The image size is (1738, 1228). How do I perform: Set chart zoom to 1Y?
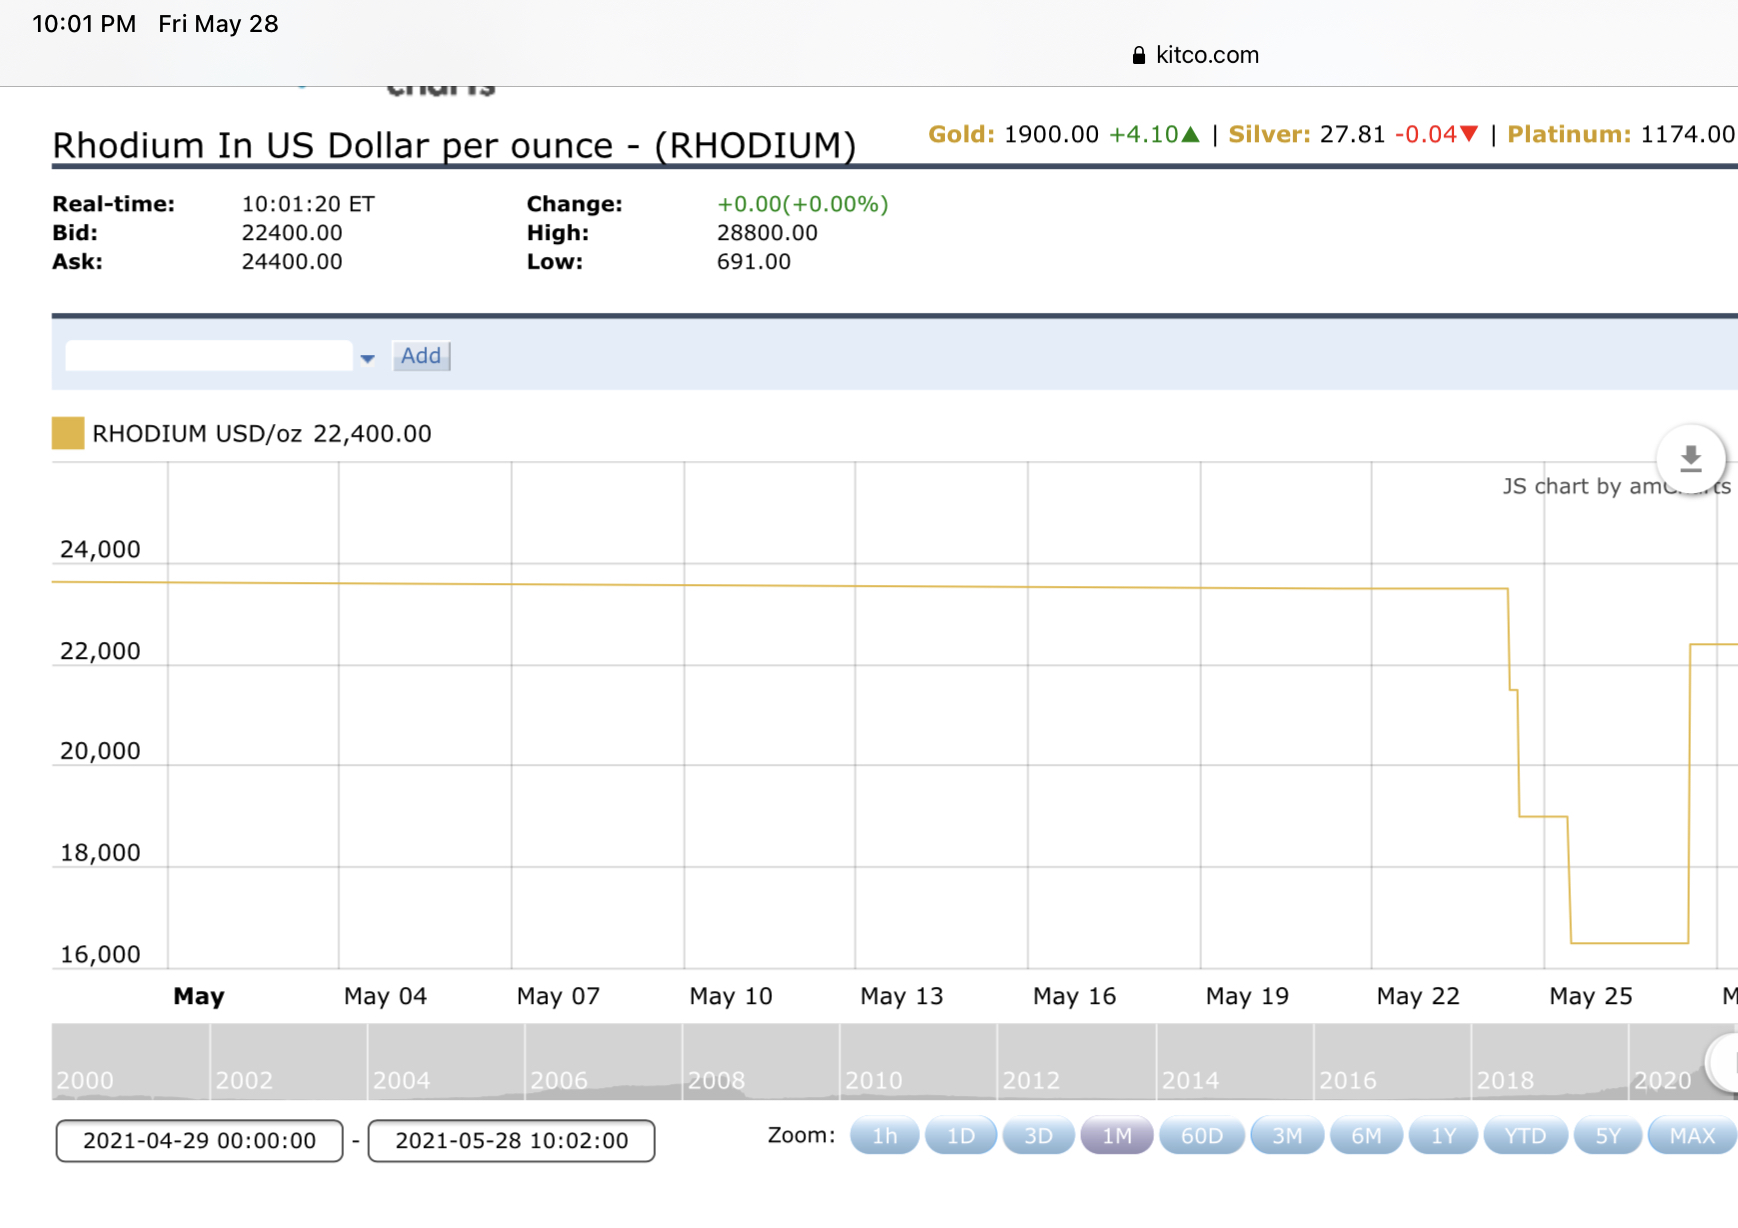tap(1443, 1136)
